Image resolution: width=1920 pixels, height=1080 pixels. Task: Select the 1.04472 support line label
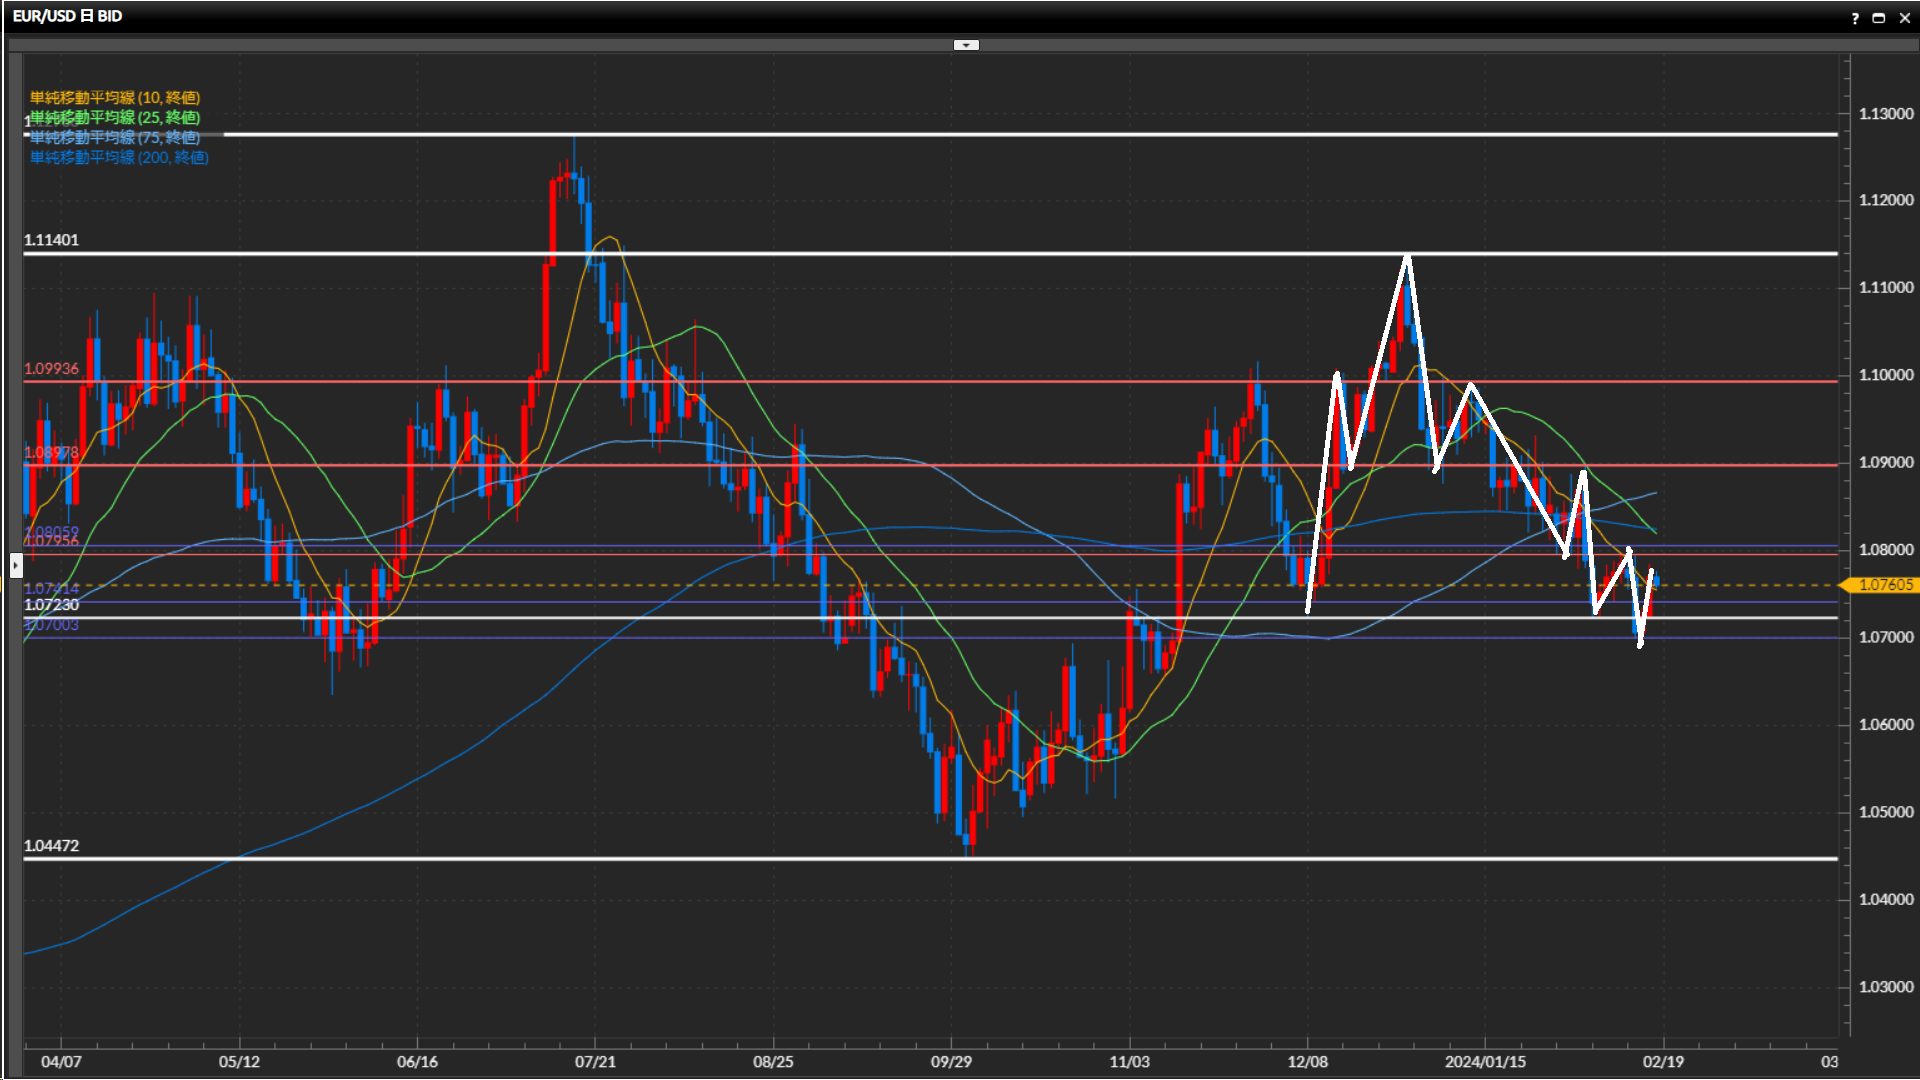[x=51, y=846]
